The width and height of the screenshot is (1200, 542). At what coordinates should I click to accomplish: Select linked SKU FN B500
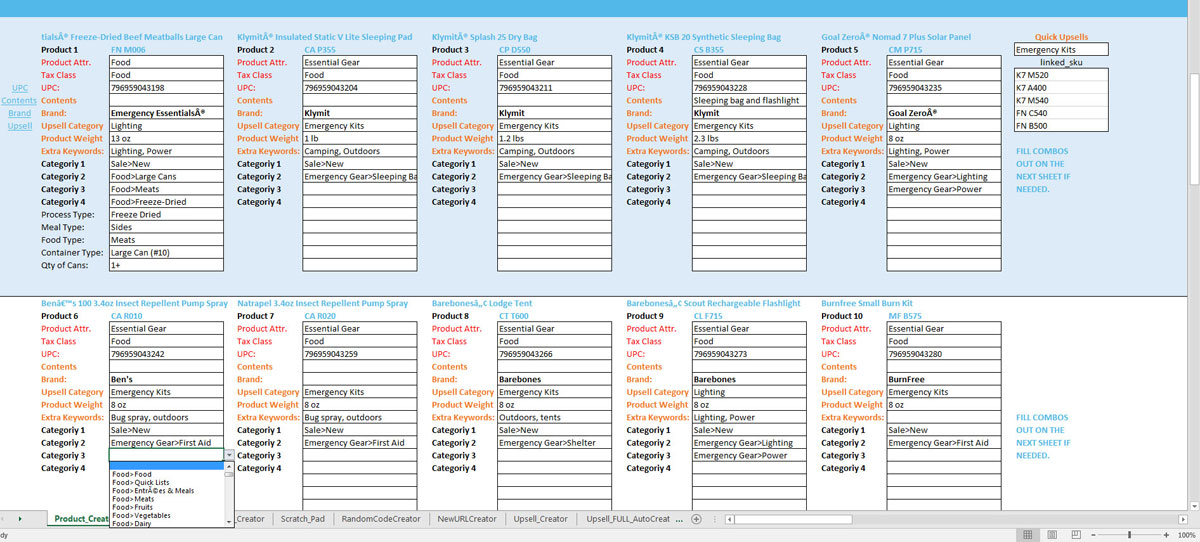(1061, 126)
